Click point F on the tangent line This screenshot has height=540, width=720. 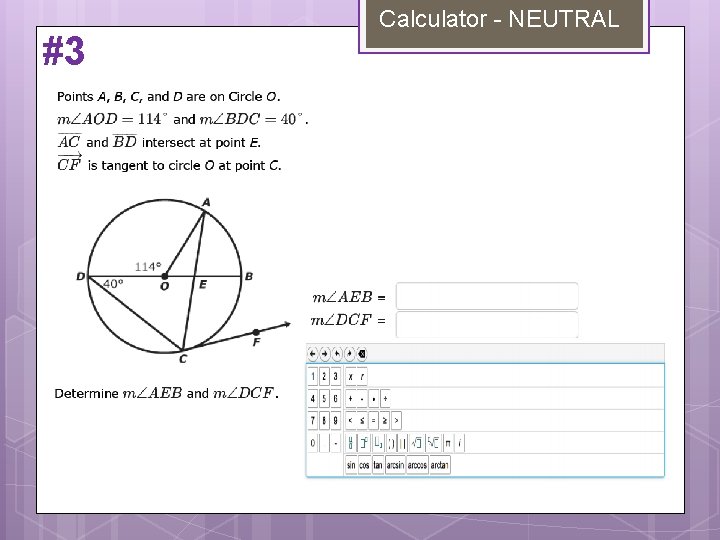click(x=256, y=332)
